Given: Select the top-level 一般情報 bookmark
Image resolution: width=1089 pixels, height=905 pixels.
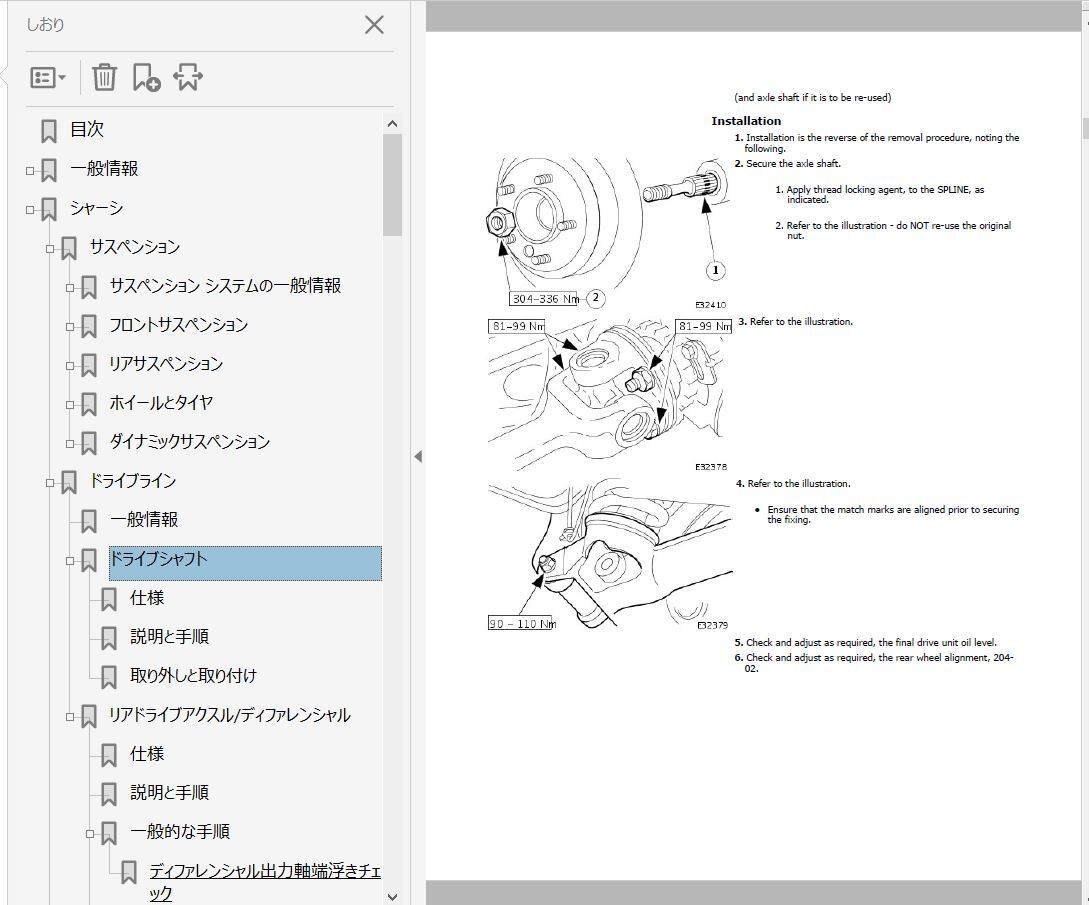Looking at the screenshot, I should pyautogui.click(x=104, y=168).
